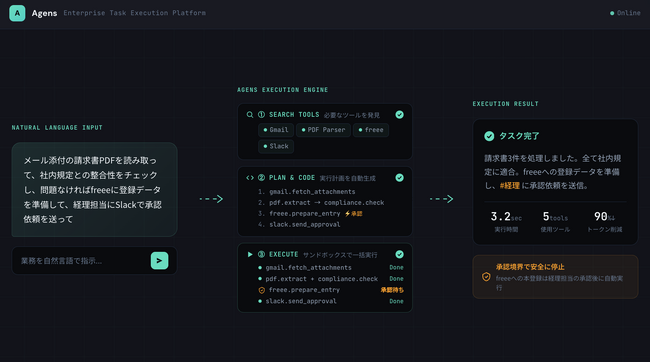Click the Japanese request message card
The image size is (650, 363).
[x=95, y=190]
